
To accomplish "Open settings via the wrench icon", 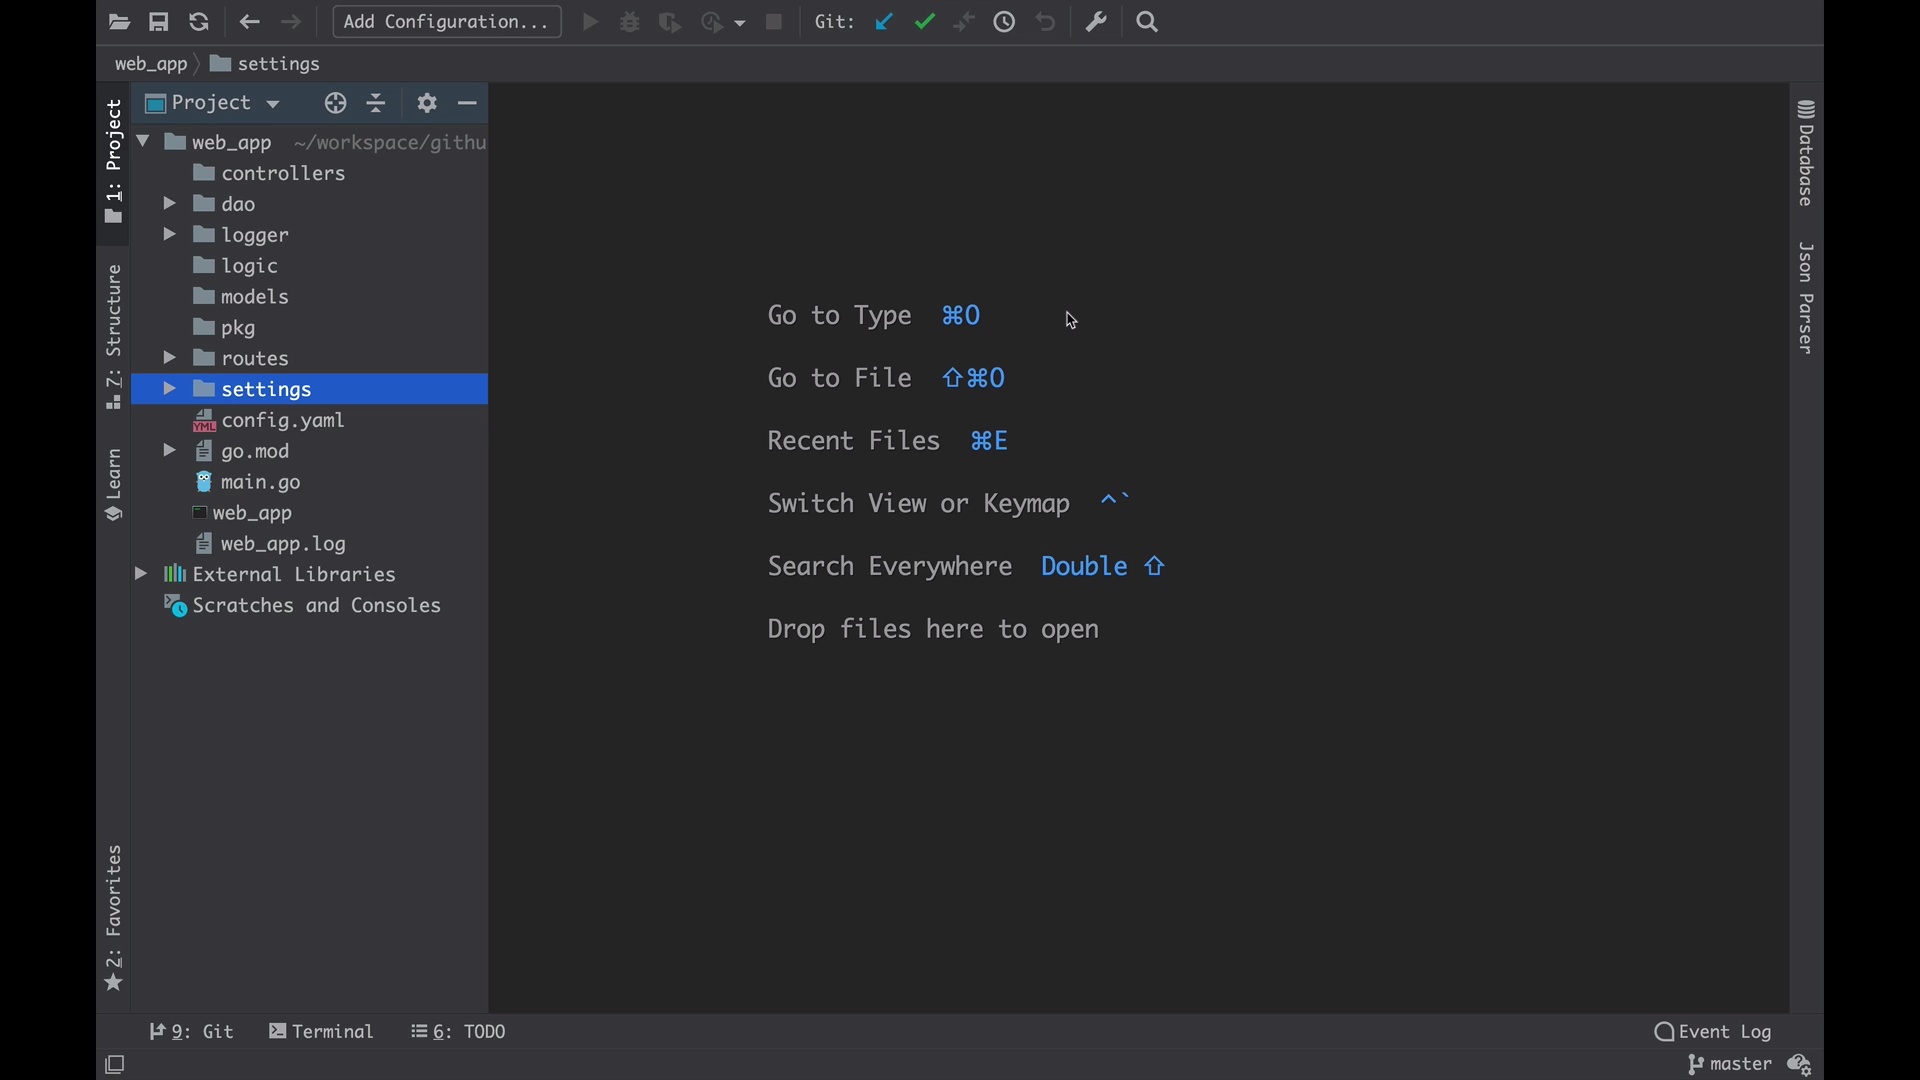I will [1097, 22].
